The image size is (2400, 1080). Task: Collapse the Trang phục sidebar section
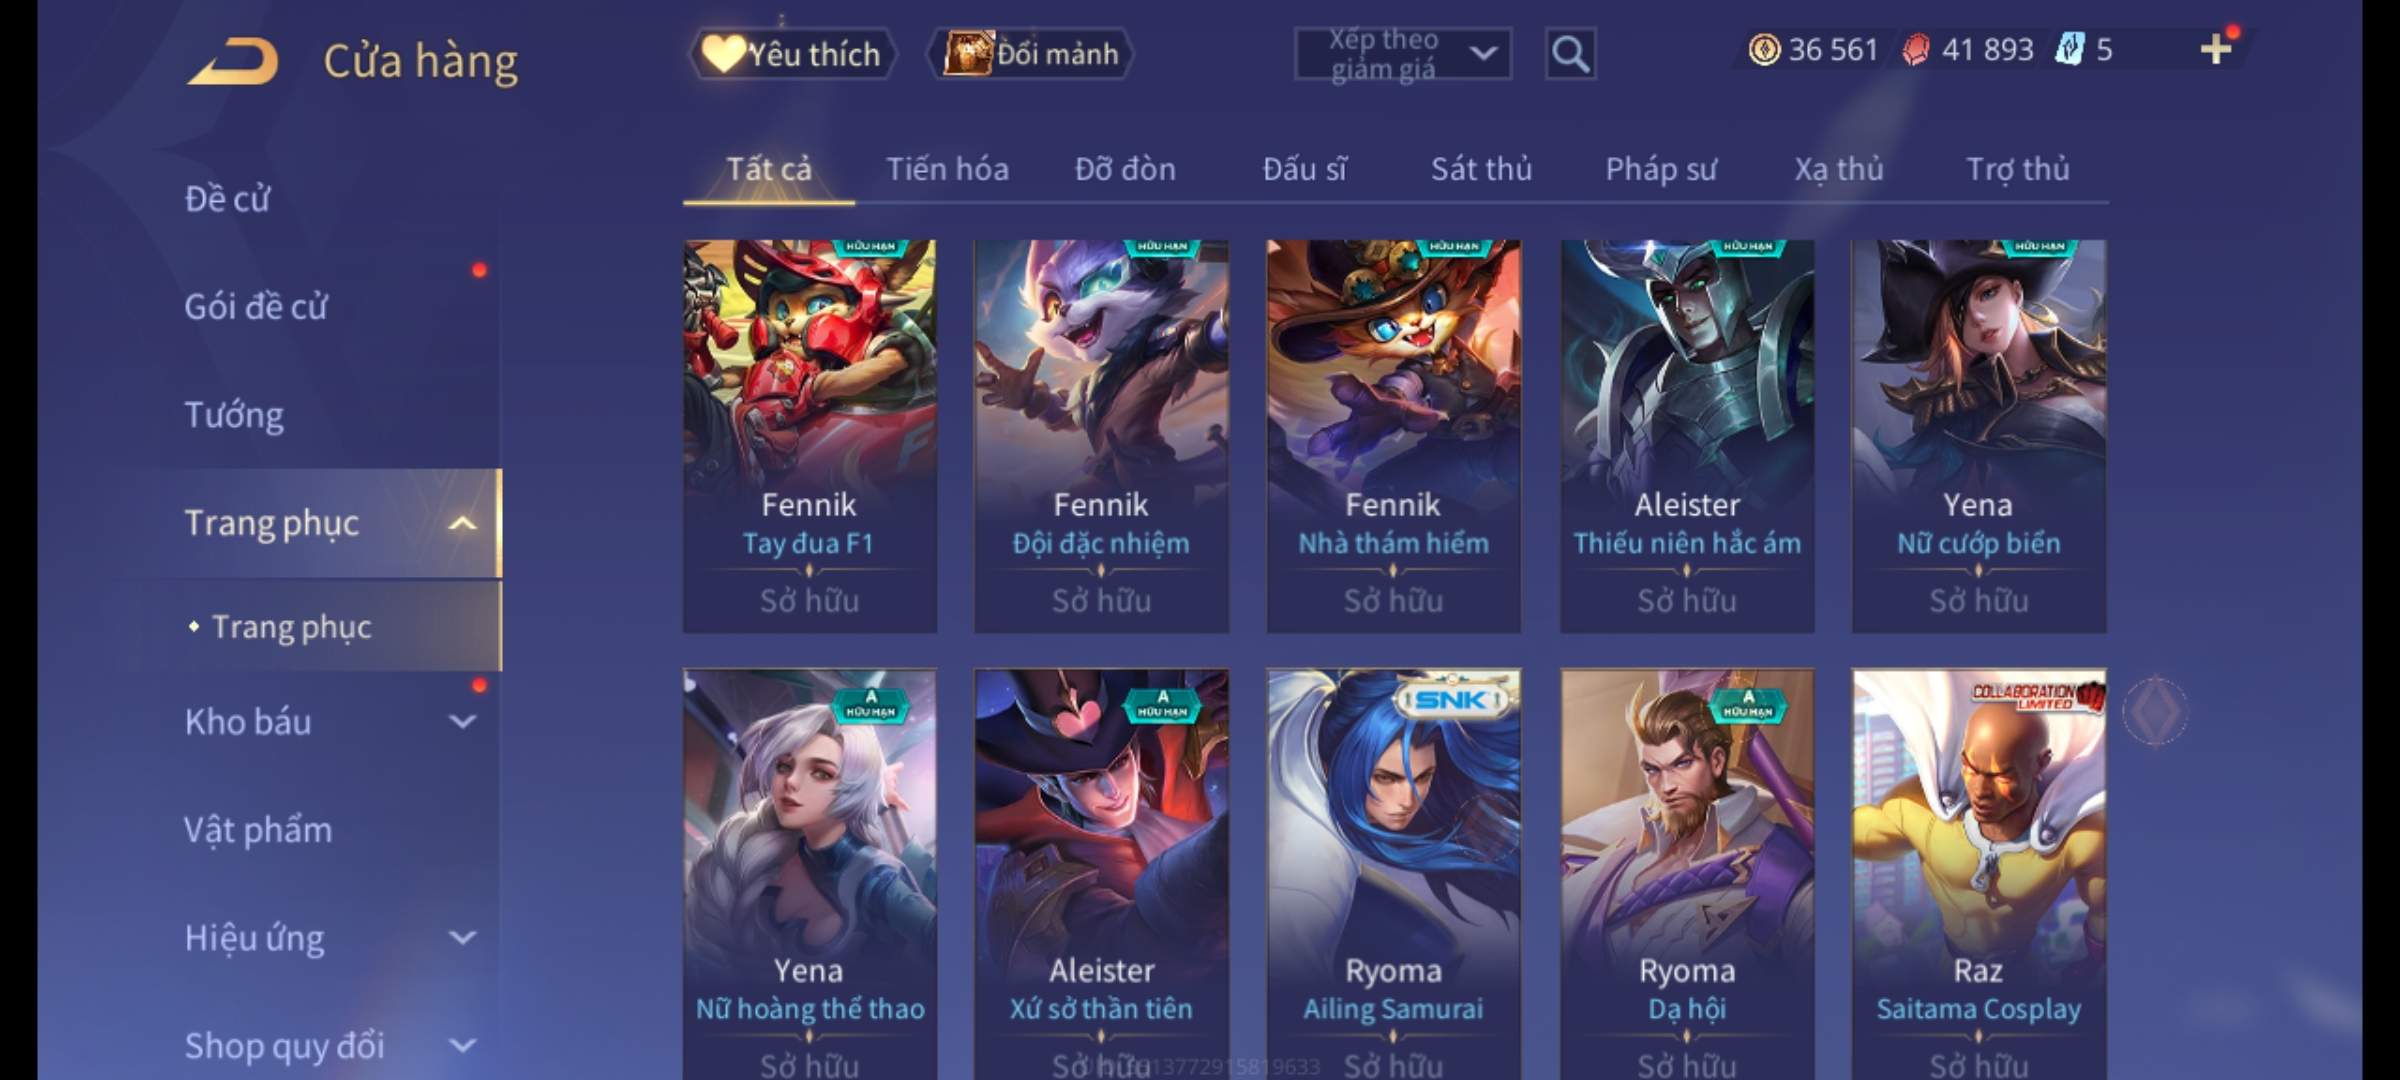coord(463,523)
